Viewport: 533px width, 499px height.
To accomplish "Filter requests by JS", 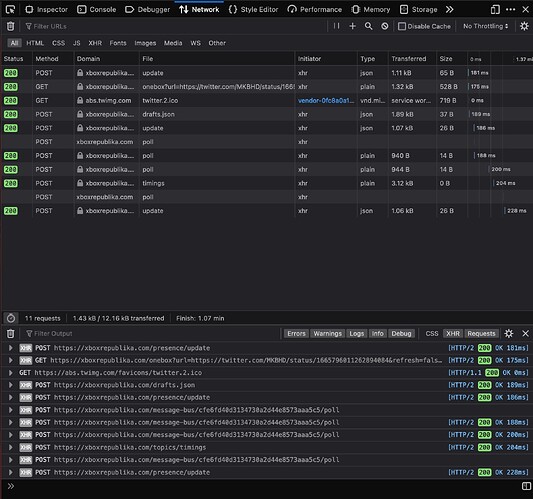I will click(76, 43).
